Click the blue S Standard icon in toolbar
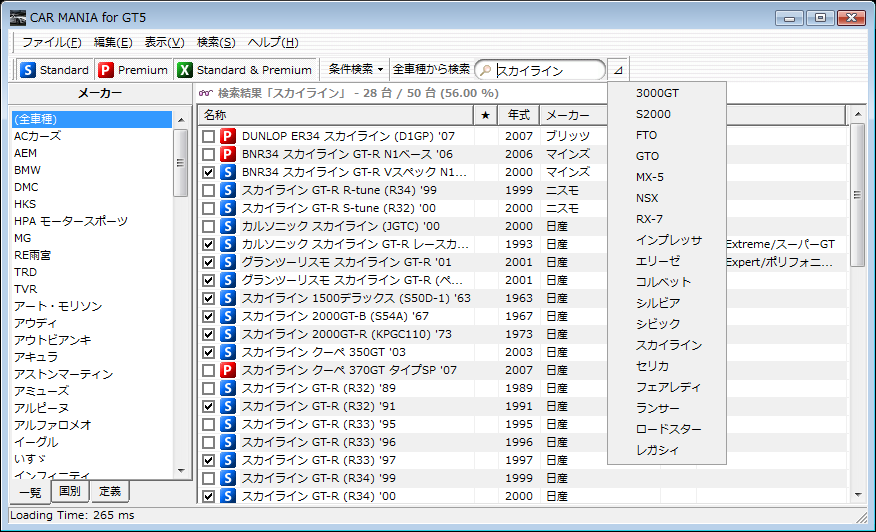Screen dimensions: 876x532 click(27, 70)
